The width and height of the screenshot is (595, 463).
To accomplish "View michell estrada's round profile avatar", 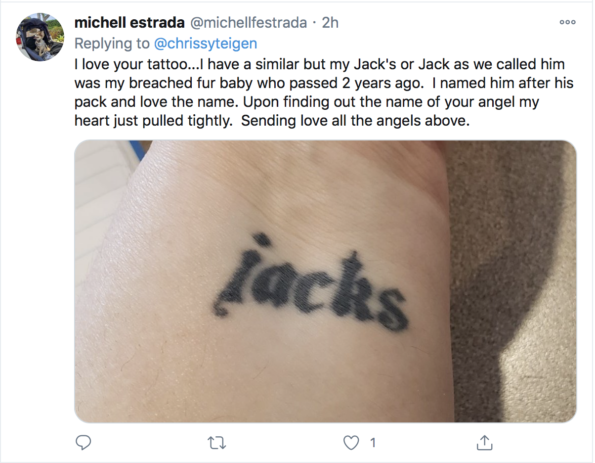I will 40,37.
